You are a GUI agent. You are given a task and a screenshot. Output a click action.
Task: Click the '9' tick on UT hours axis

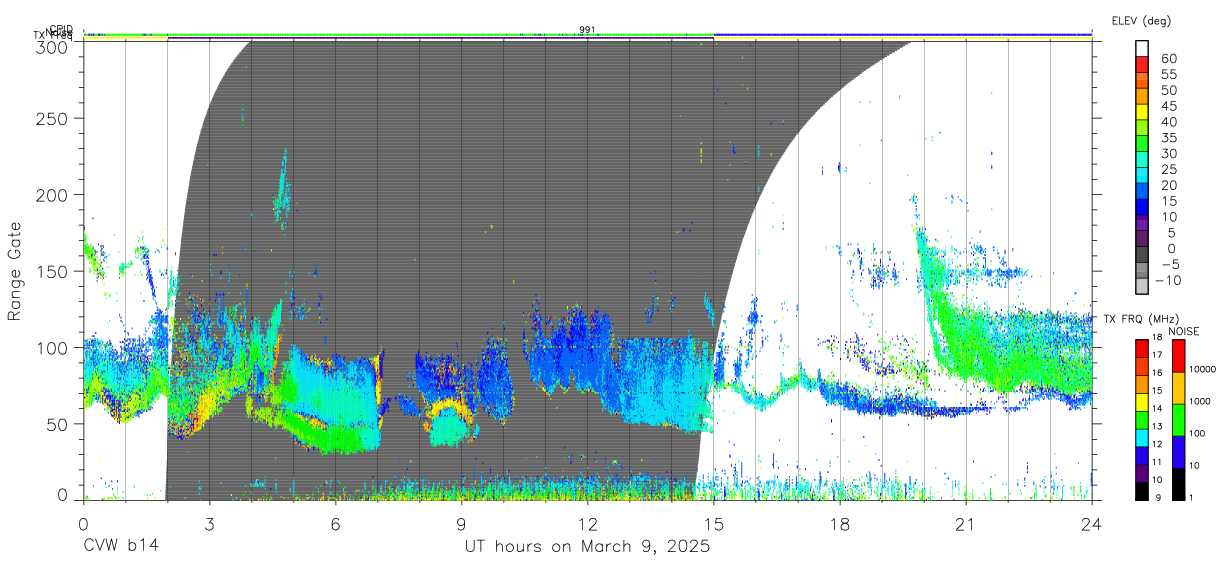click(461, 523)
